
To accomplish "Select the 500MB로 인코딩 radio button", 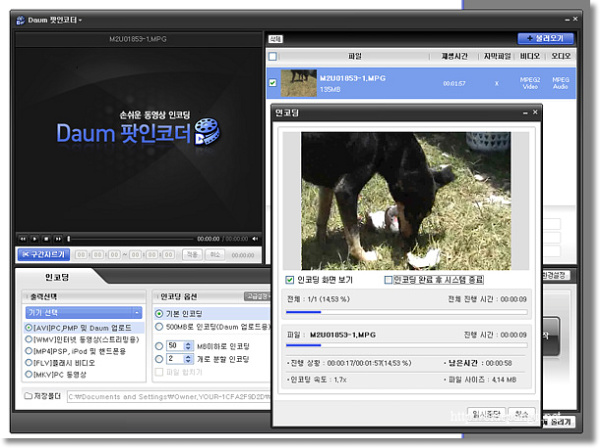I will click(159, 327).
